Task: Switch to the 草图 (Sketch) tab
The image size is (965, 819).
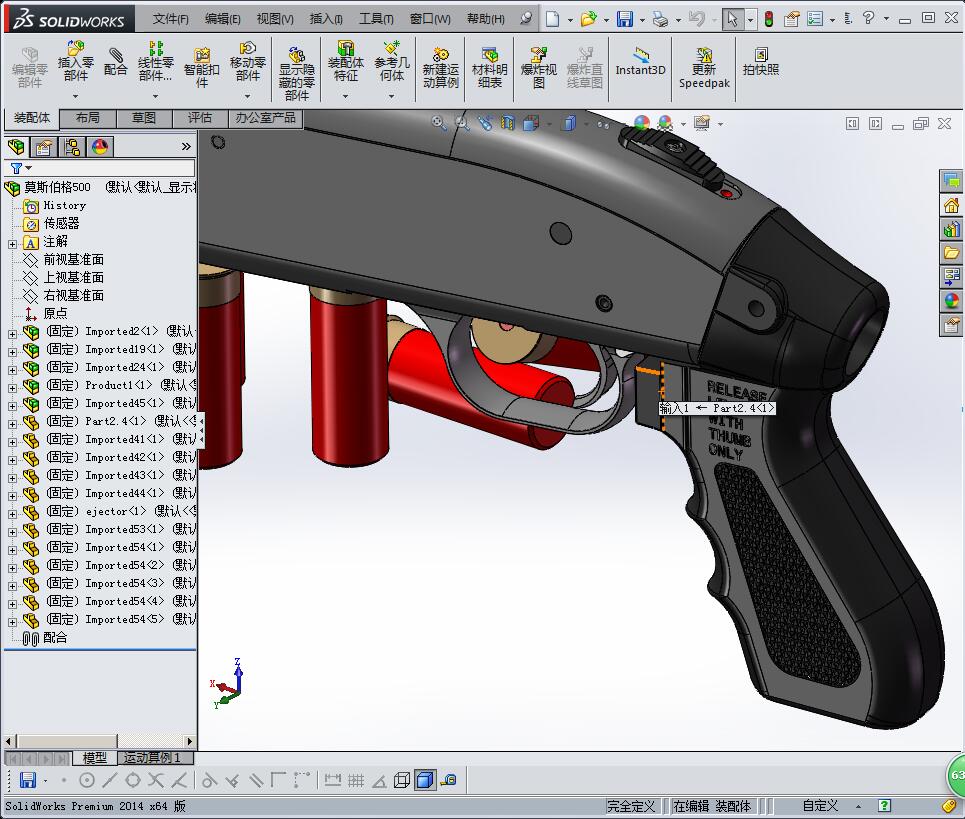Action: (143, 118)
